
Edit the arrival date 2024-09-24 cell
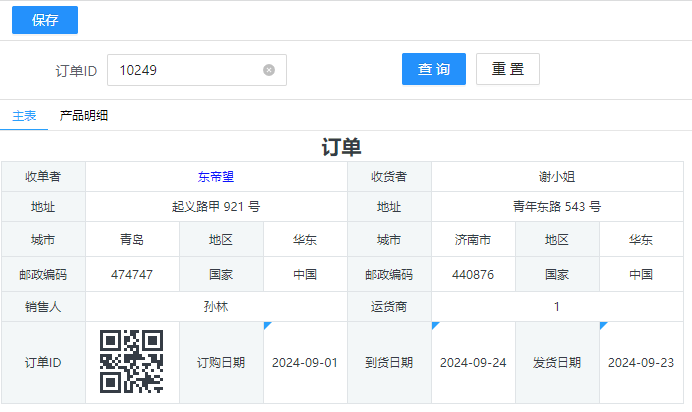(473, 363)
